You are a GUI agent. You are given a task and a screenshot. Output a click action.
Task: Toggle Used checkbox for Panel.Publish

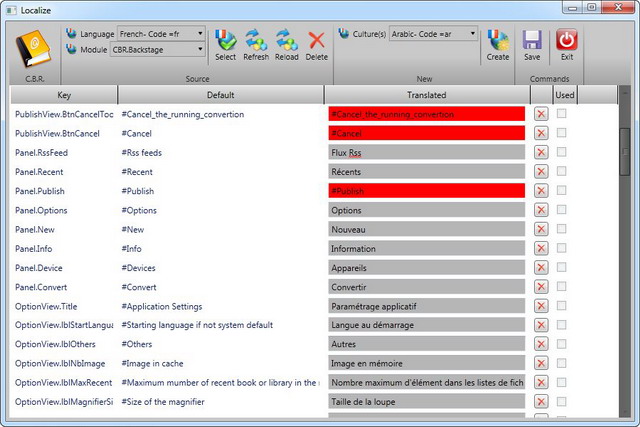click(562, 190)
